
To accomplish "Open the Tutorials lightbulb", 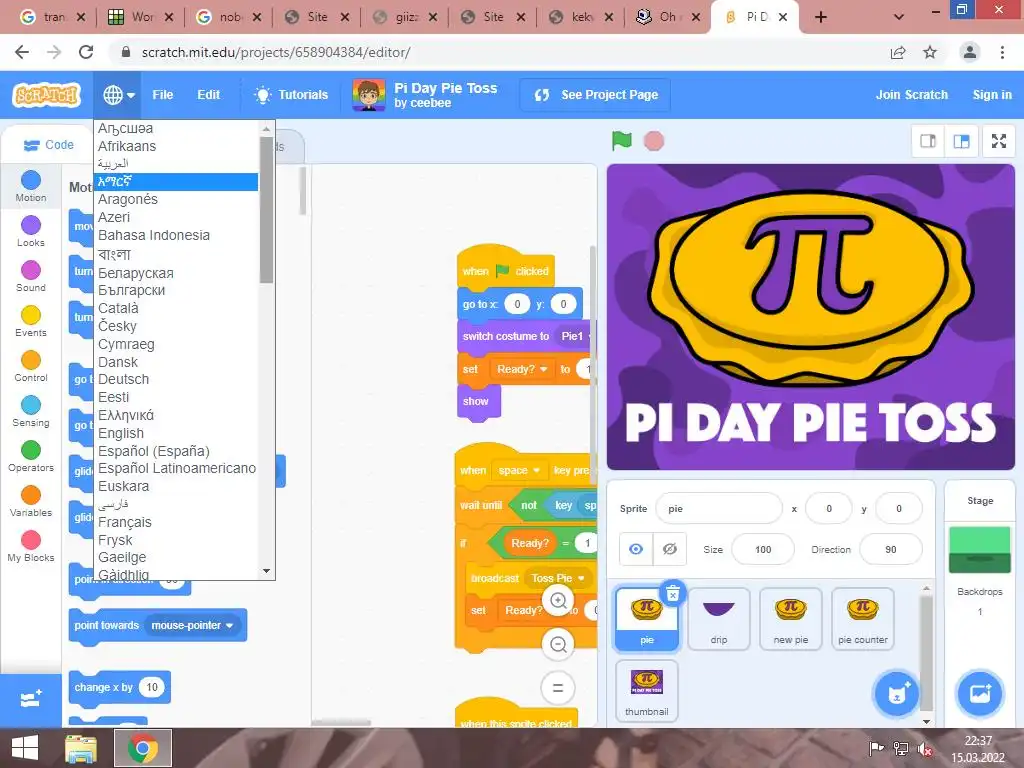I will (291, 95).
